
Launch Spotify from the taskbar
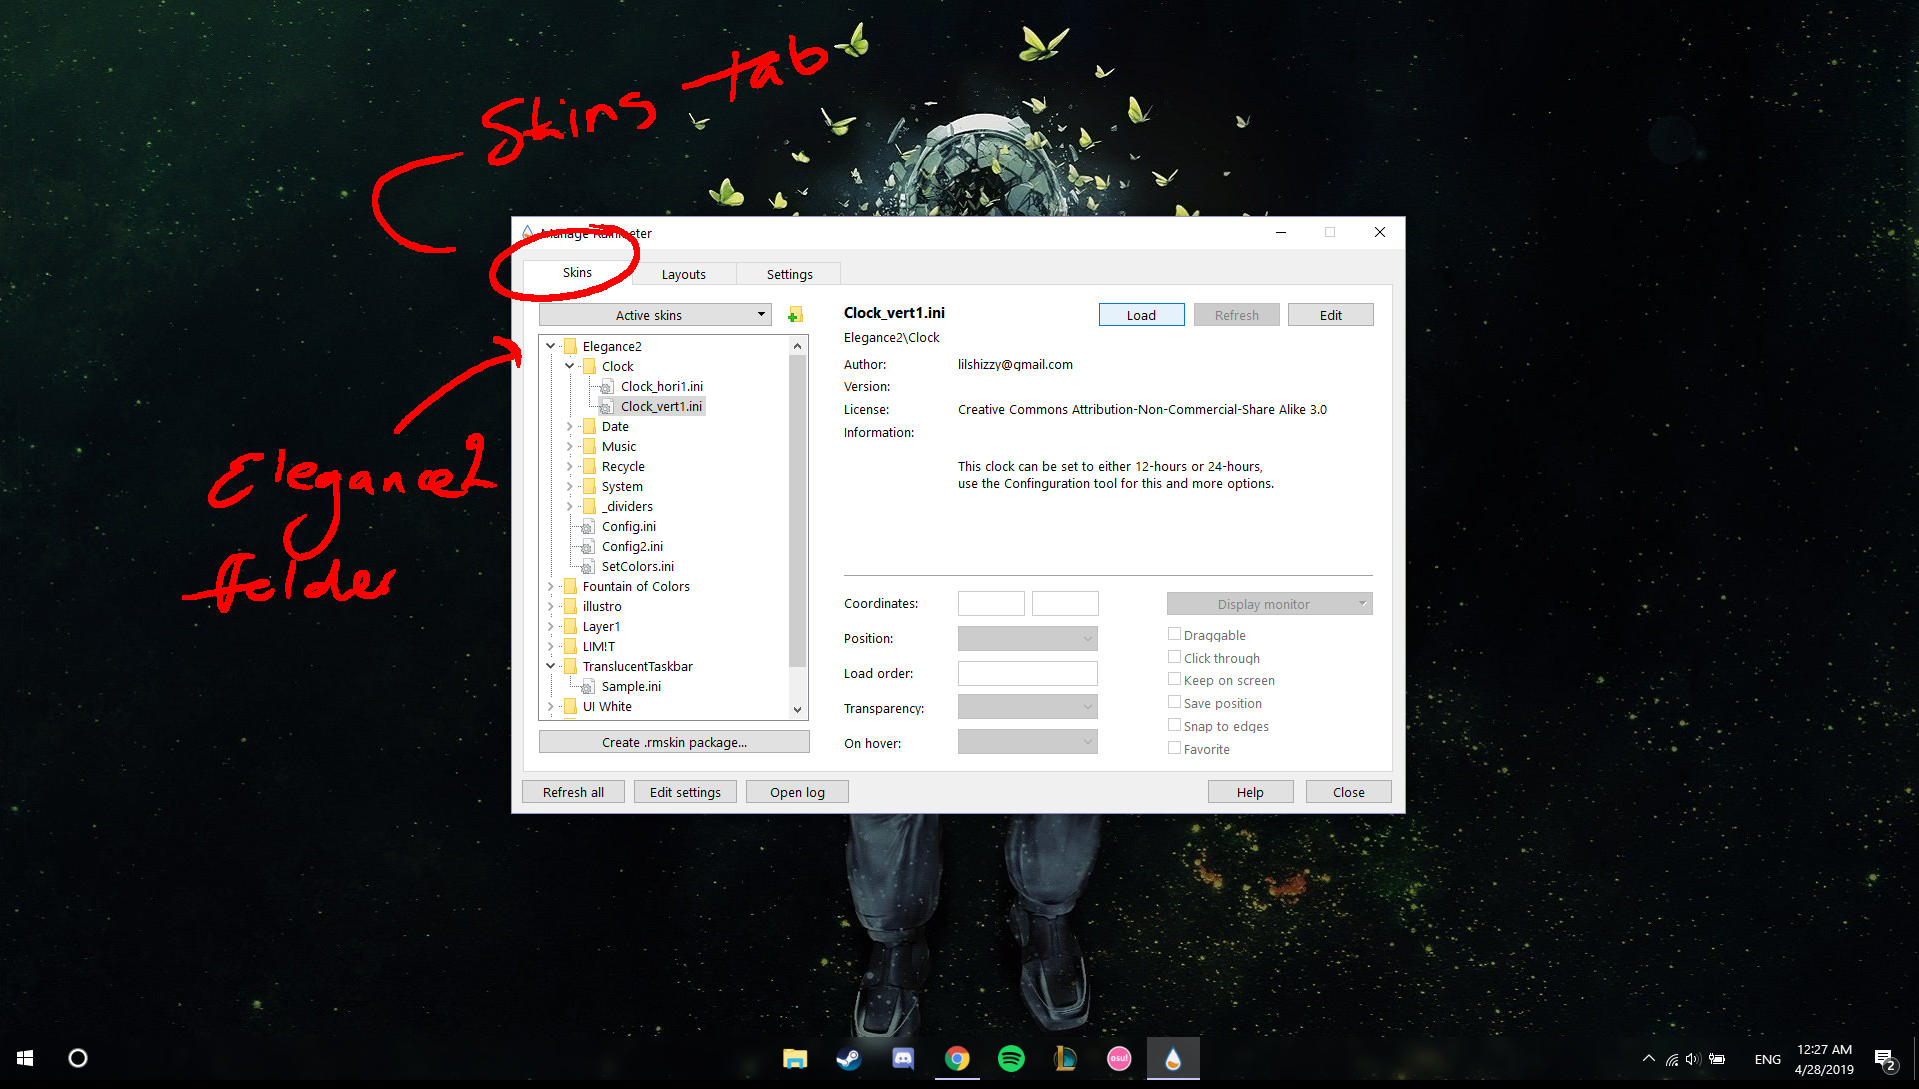tap(1011, 1058)
